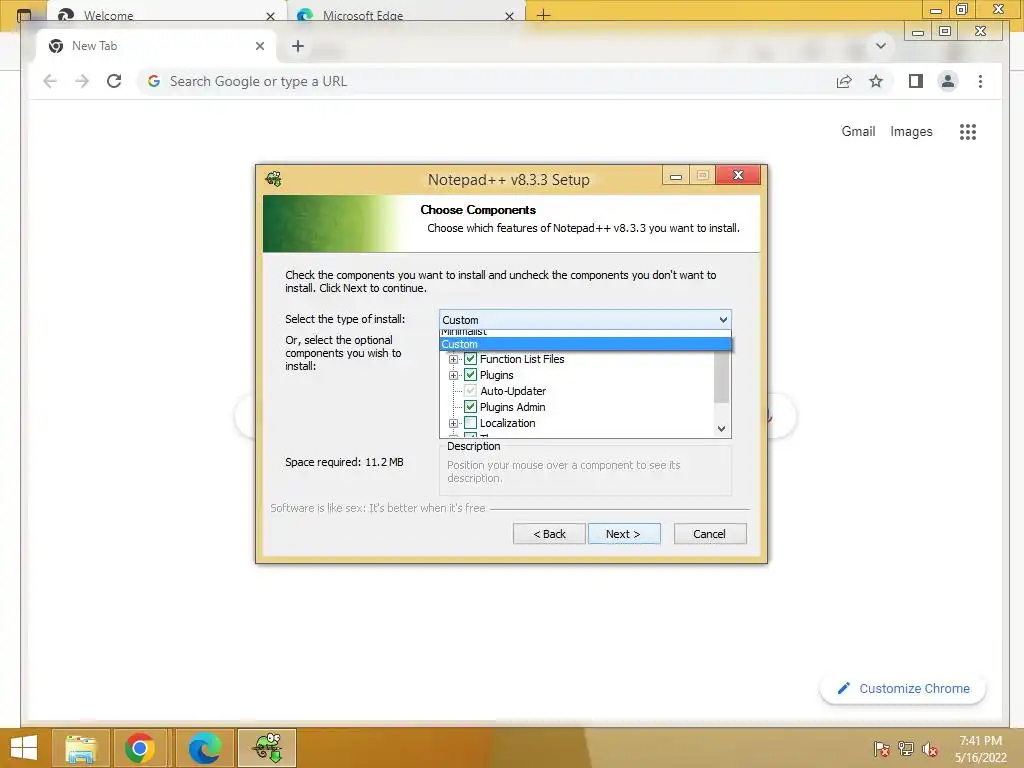Open a new tab in Chrome
This screenshot has height=768, width=1024.
pyautogui.click(x=298, y=46)
